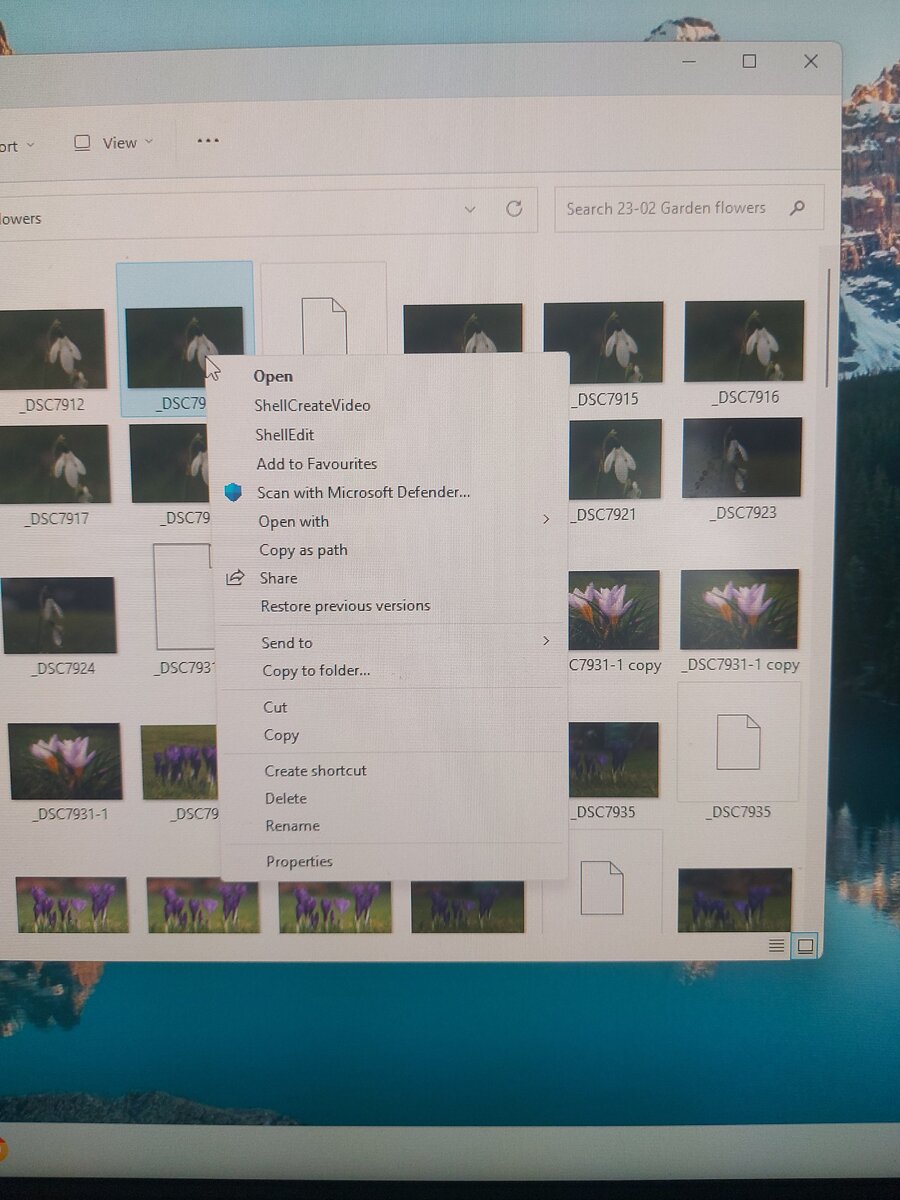Screen dimensions: 900x1200
Task: Select the _DSC7921 photo thumbnail
Action: coord(615,459)
